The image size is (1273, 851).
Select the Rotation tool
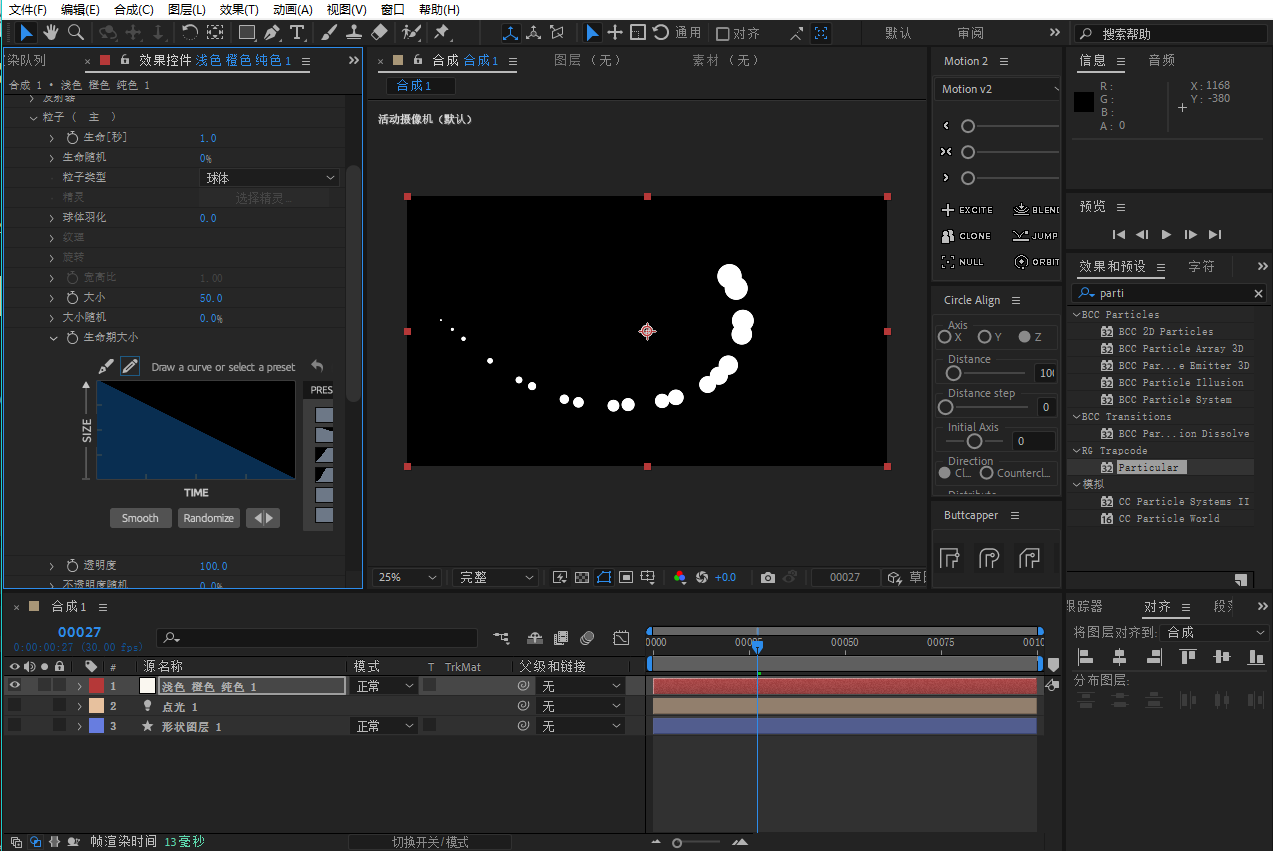pos(189,33)
